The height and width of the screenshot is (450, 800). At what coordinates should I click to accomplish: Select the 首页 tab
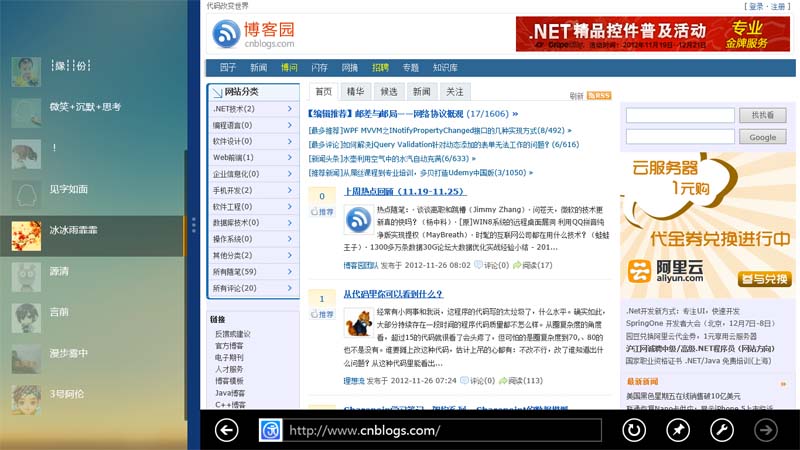[323, 92]
